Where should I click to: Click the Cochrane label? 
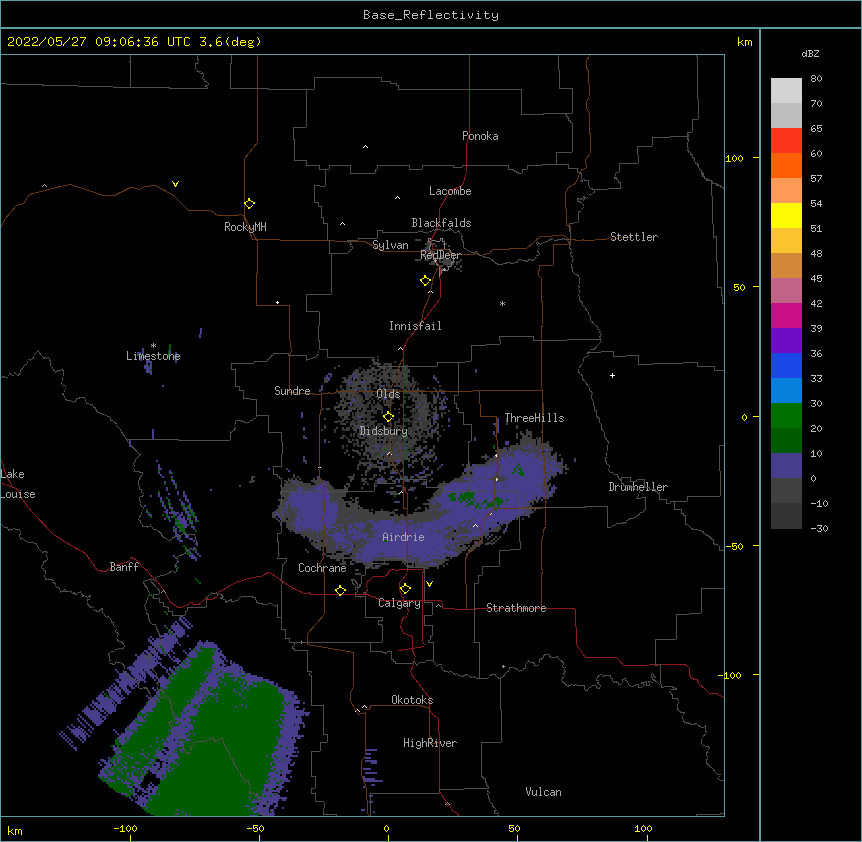click(322, 568)
